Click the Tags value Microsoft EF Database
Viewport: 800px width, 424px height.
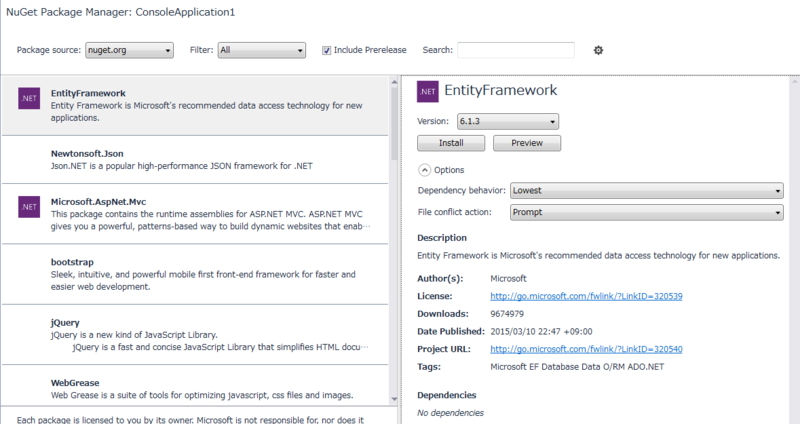click(577, 367)
